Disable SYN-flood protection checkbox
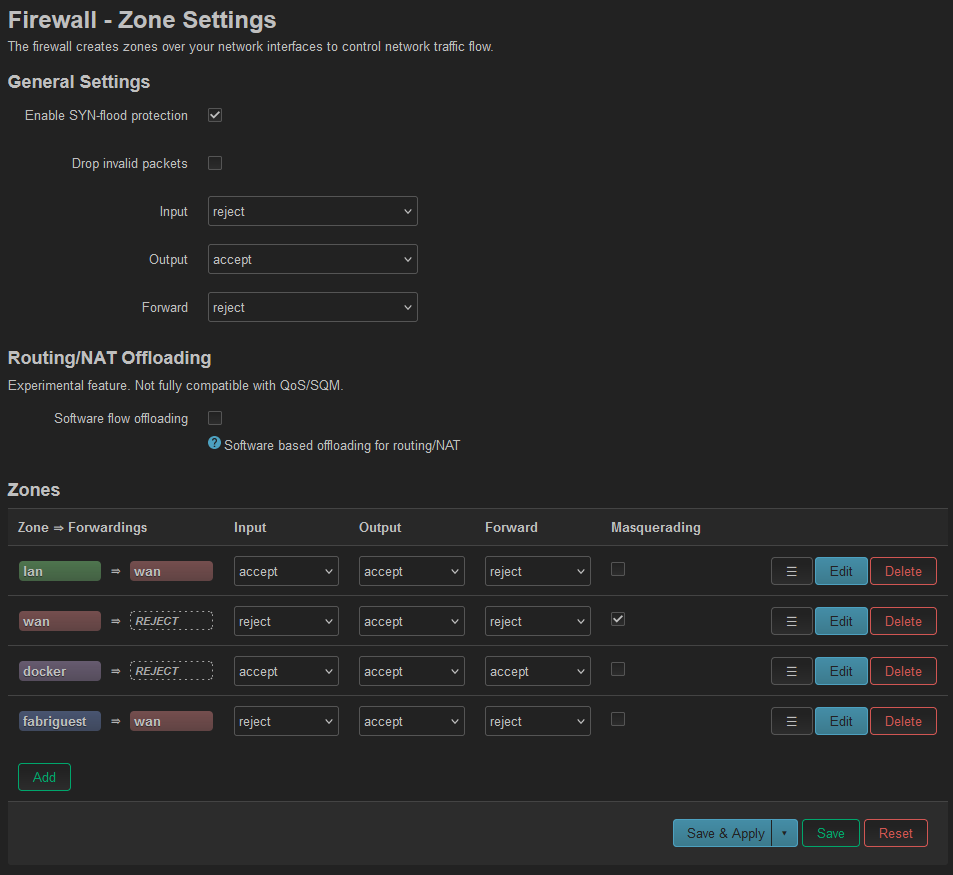 click(215, 115)
